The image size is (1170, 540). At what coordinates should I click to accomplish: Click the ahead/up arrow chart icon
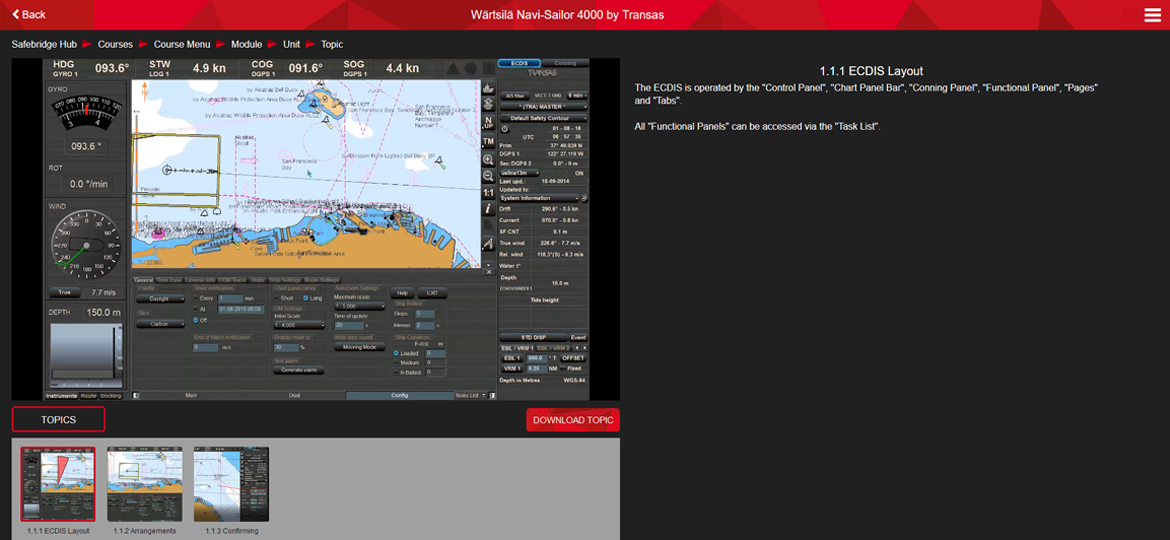[x=489, y=106]
